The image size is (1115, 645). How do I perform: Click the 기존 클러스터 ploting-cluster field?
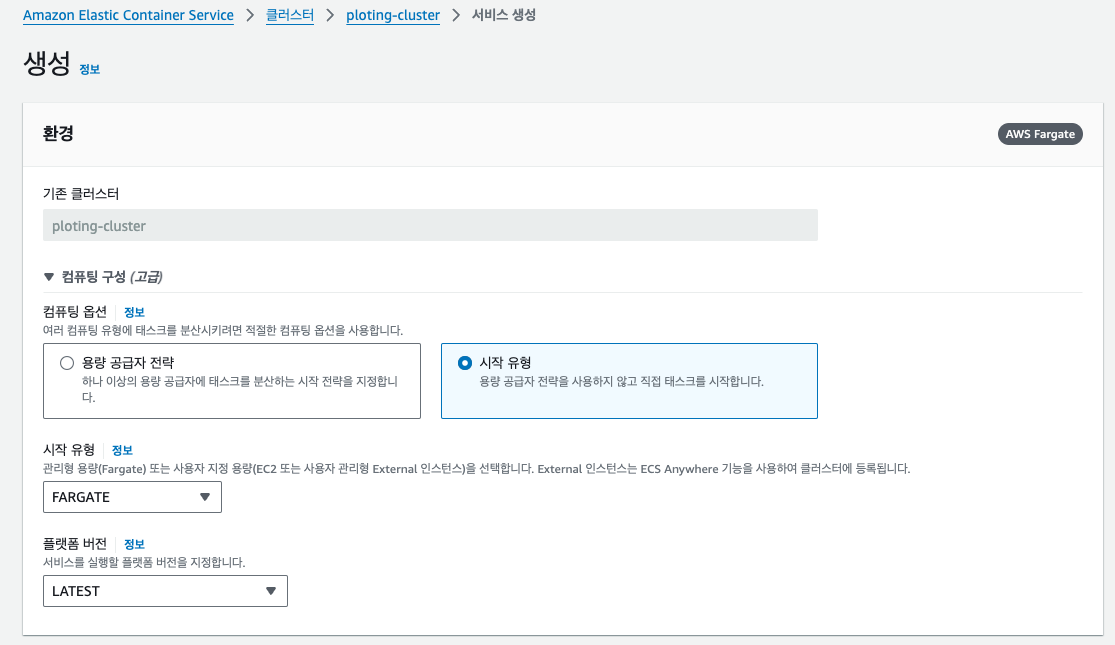coord(430,225)
